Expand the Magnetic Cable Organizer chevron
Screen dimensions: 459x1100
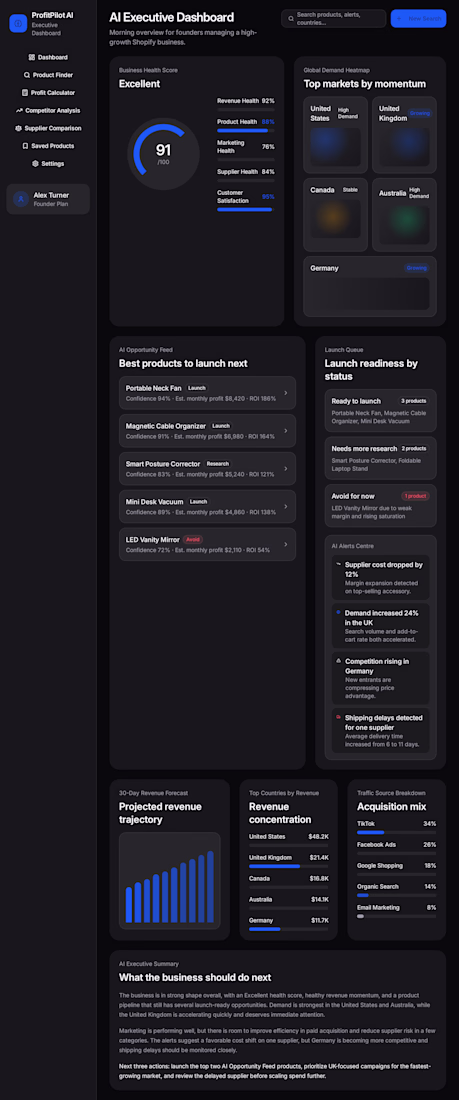pos(286,431)
